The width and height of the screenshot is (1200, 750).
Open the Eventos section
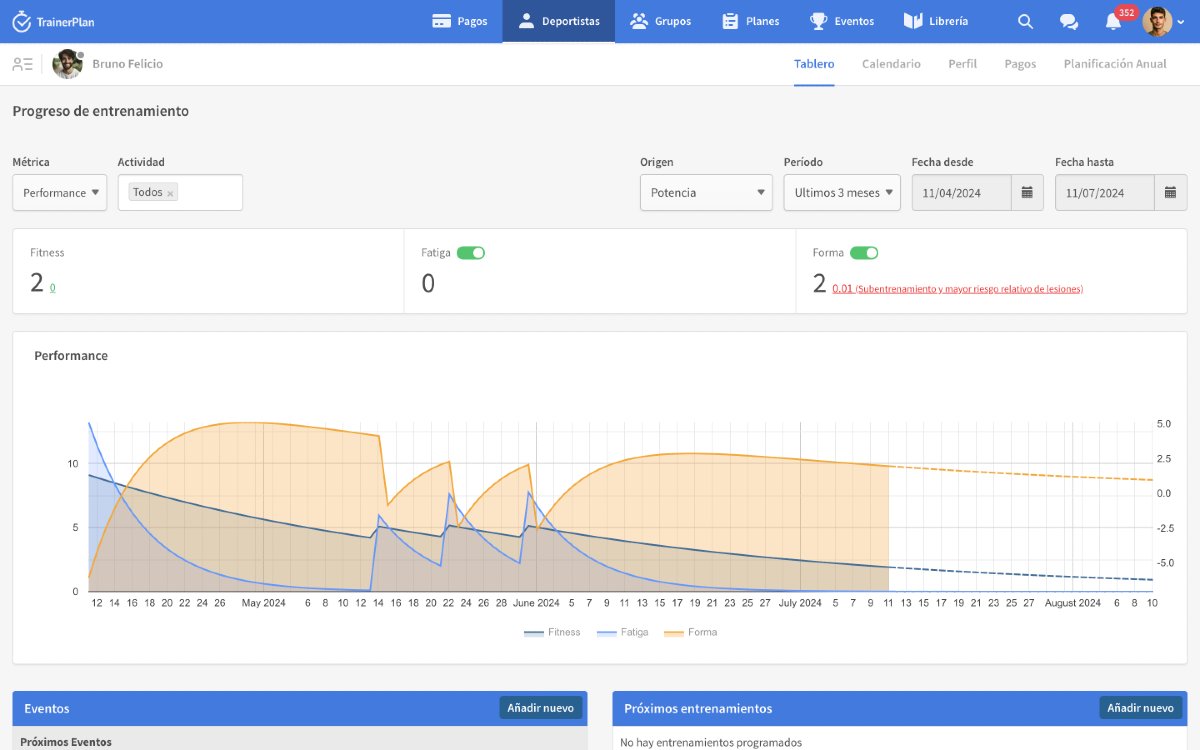[841, 21]
